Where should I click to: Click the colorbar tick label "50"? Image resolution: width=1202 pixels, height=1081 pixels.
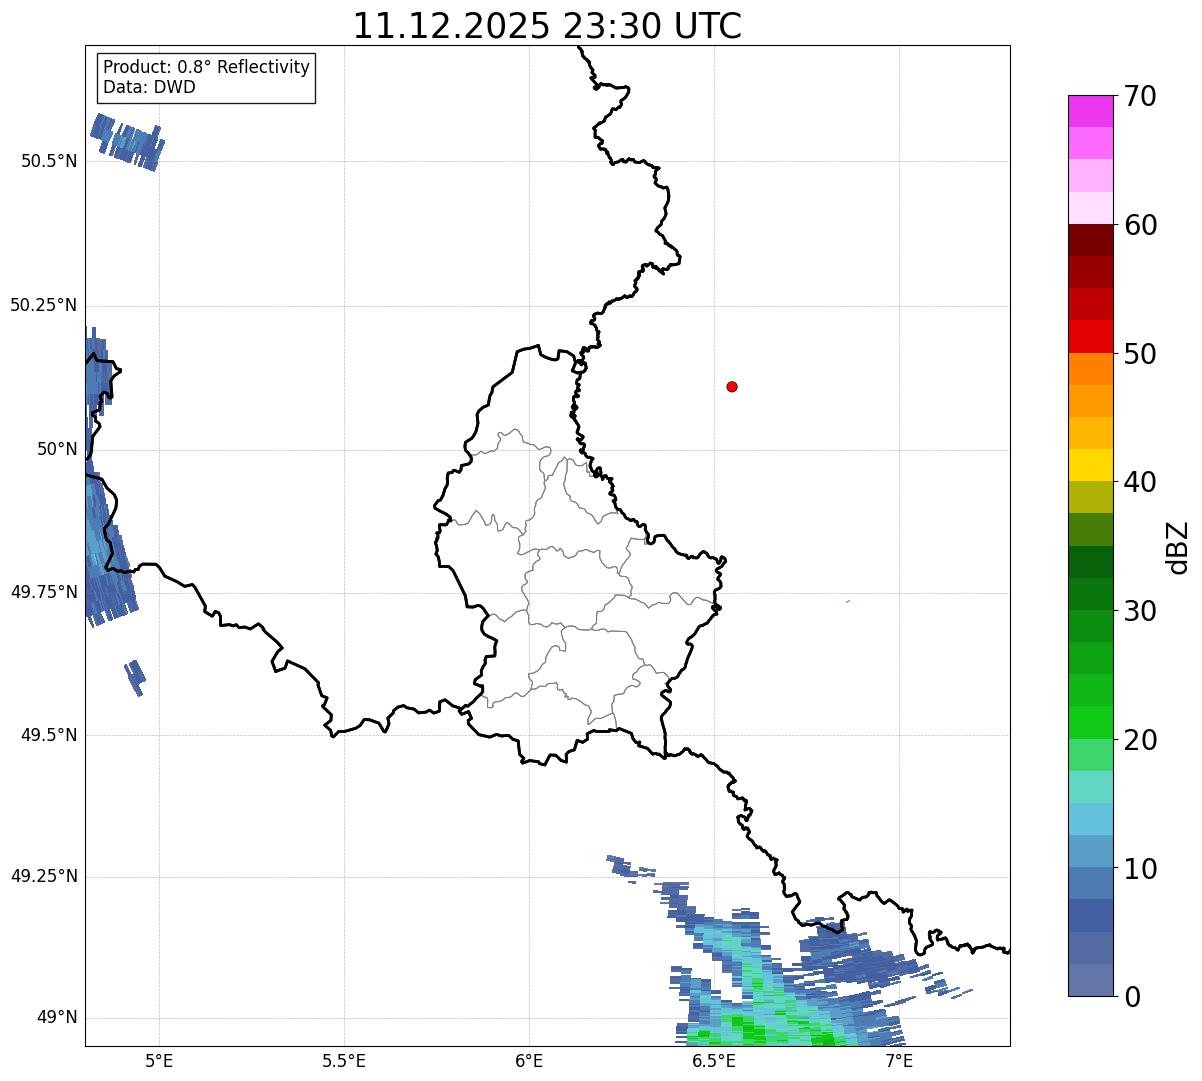pyautogui.click(x=1139, y=354)
